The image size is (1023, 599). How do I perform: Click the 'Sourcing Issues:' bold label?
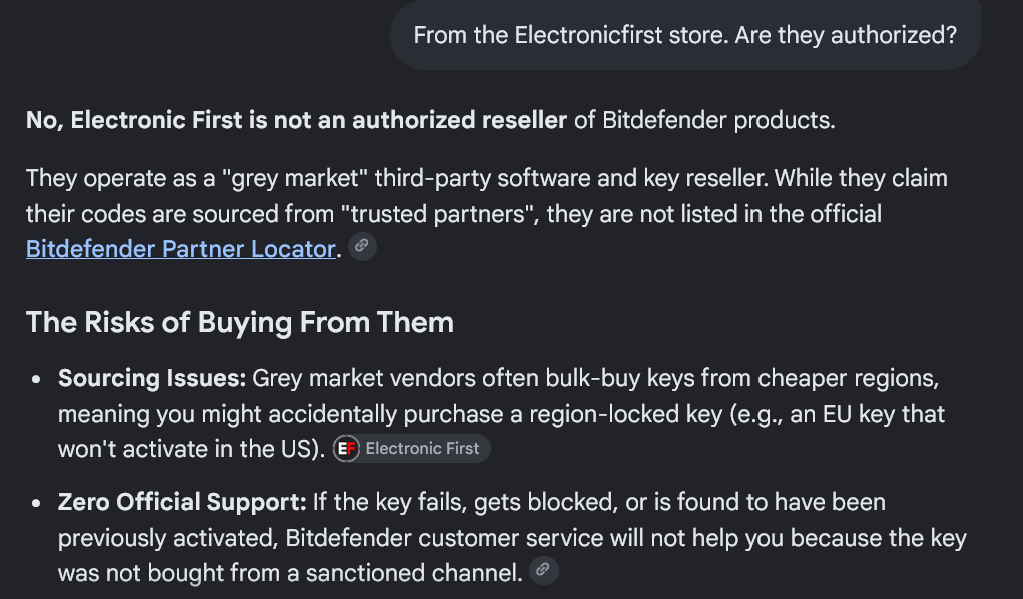click(152, 378)
